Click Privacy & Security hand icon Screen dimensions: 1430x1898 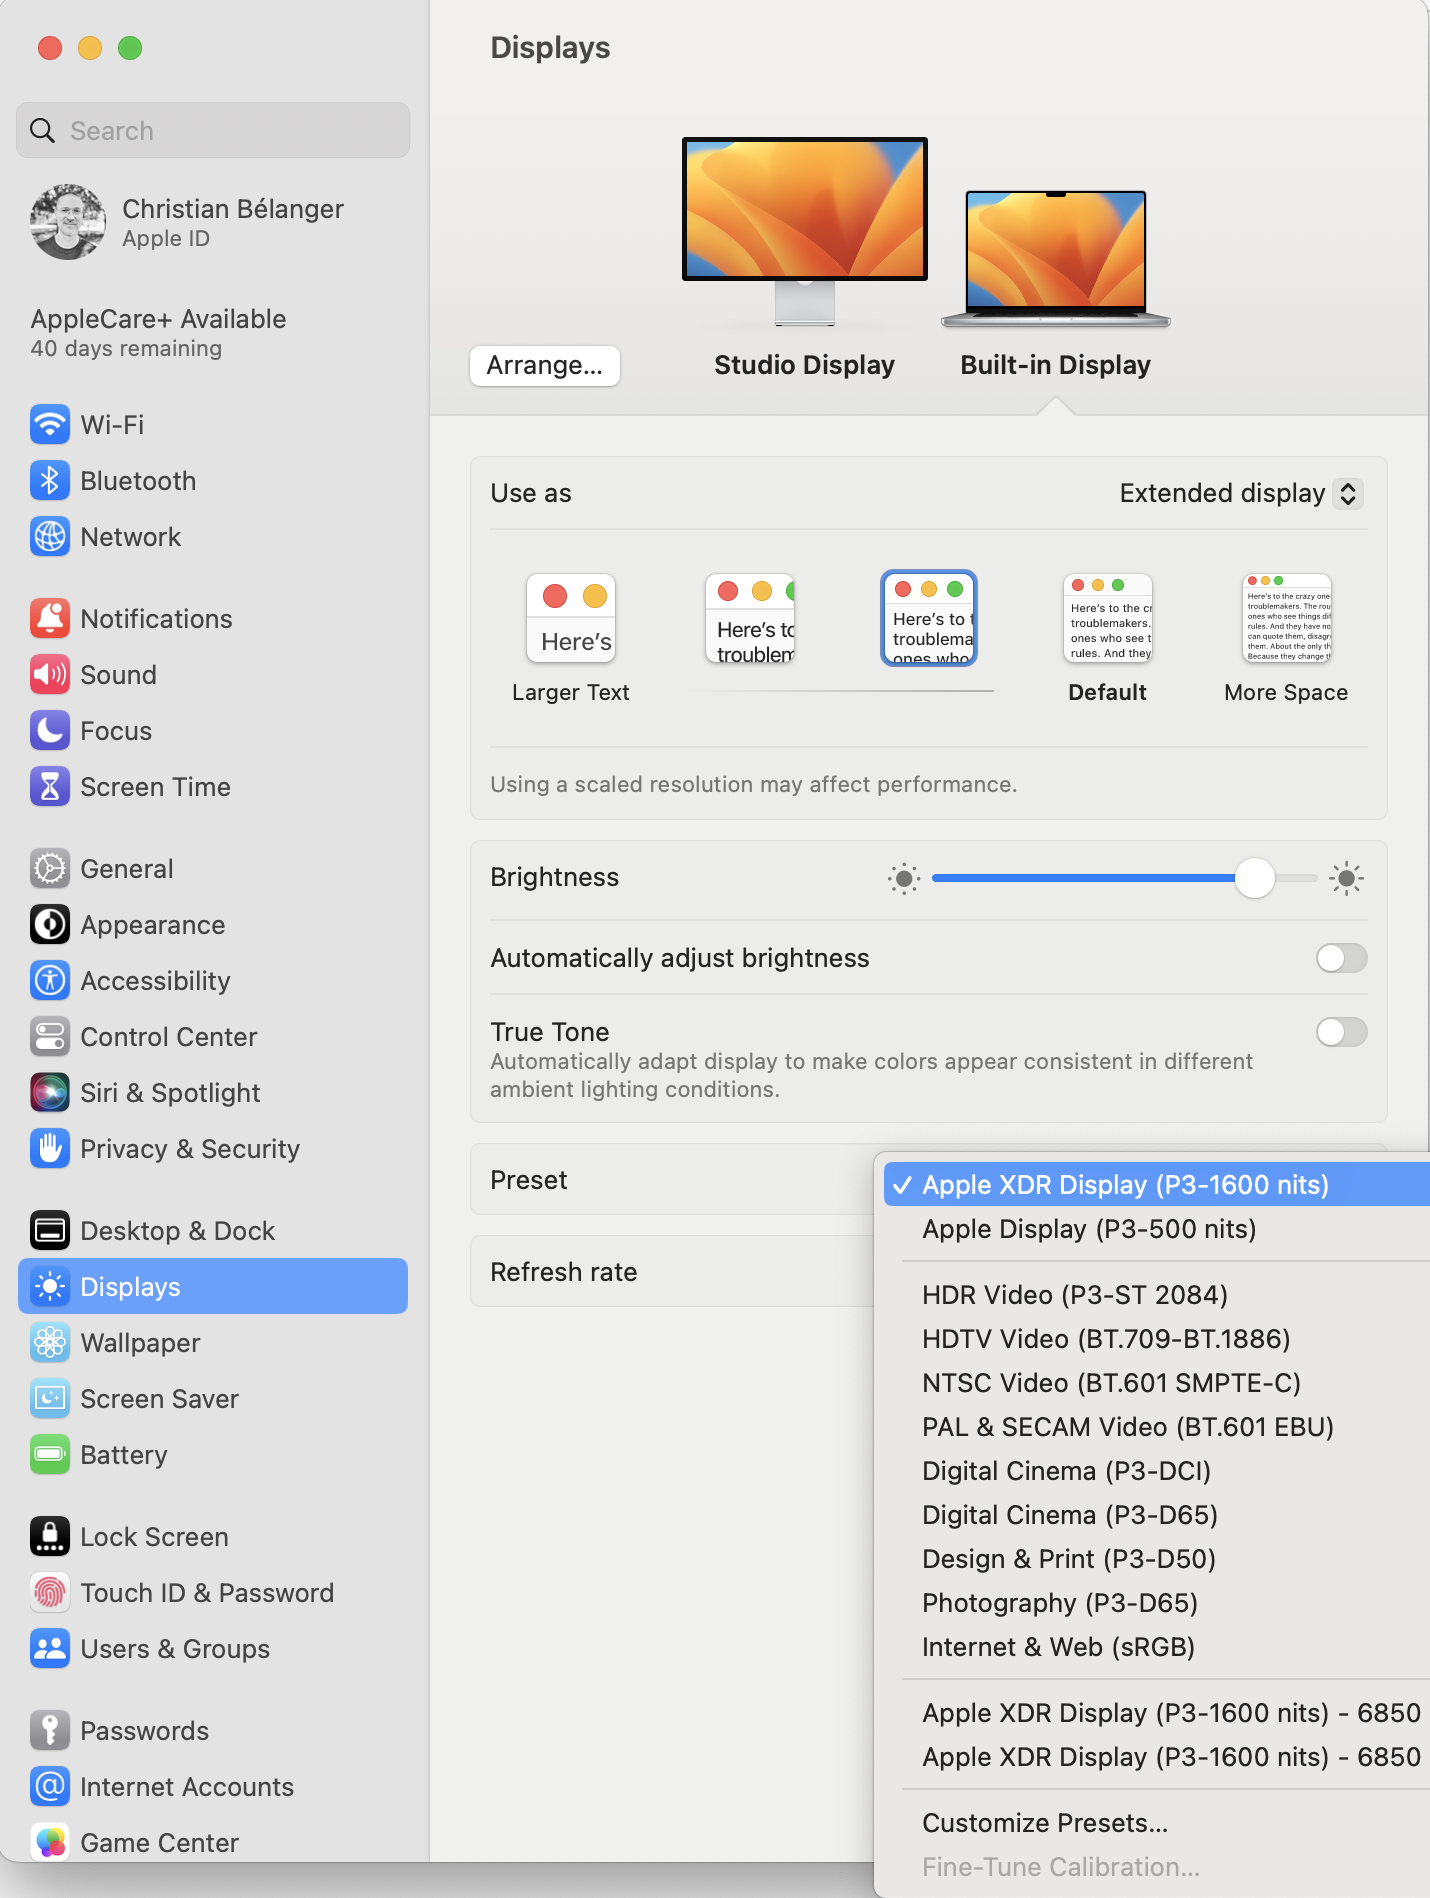(x=50, y=1148)
